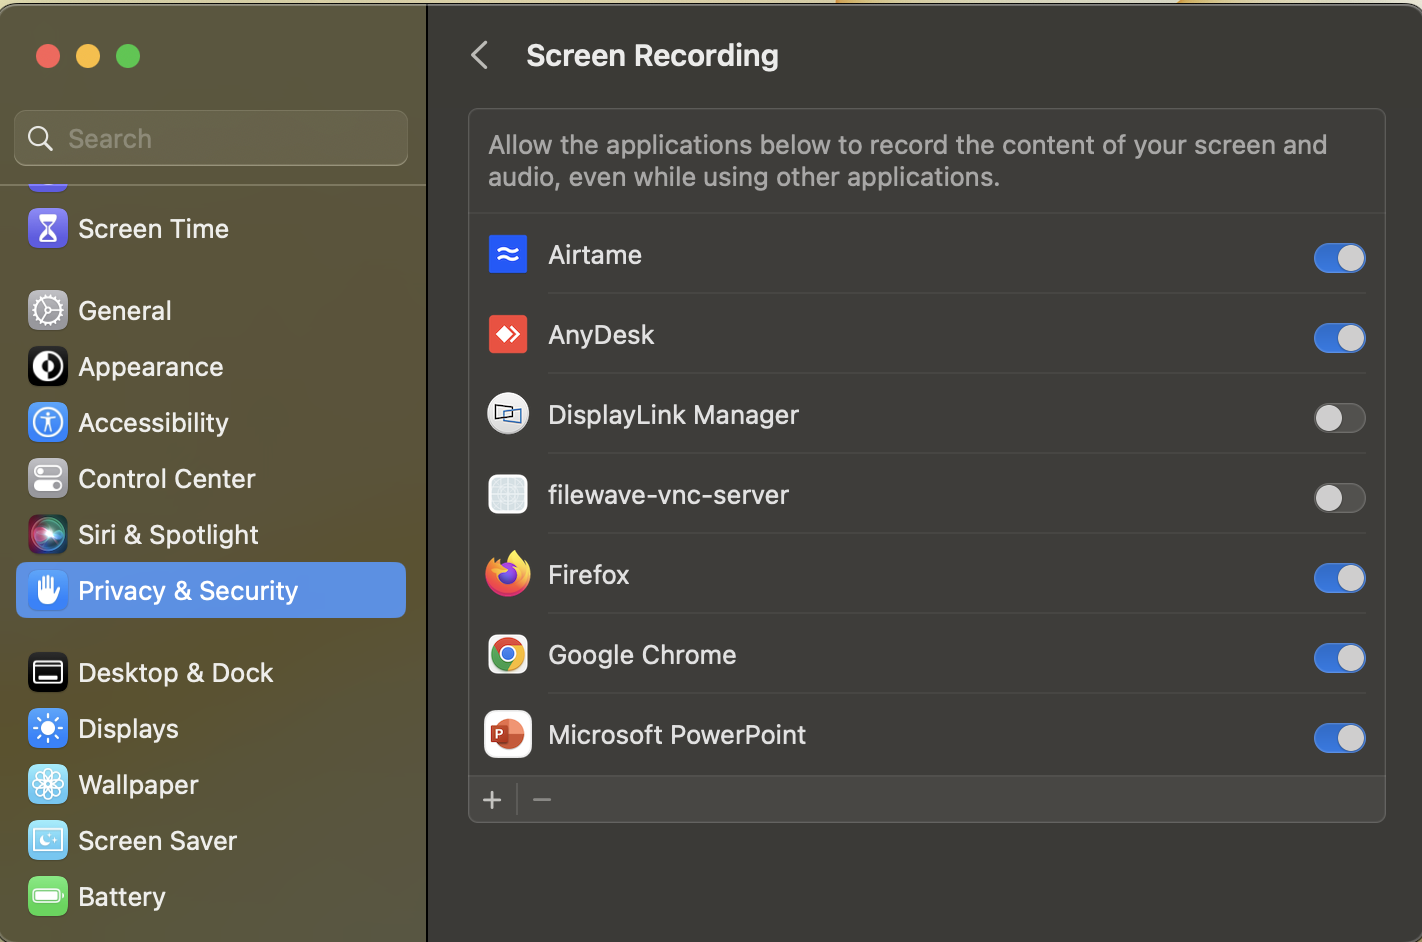1422x942 pixels.
Task: Turn off the AnyDesk toggle
Action: click(x=1339, y=338)
